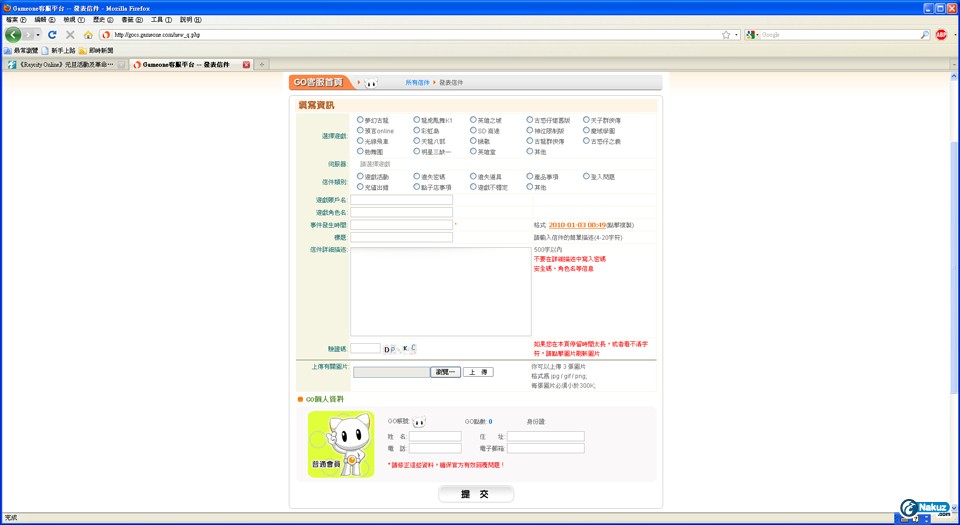Click the event time input field
960x525 pixels.
(x=402, y=225)
